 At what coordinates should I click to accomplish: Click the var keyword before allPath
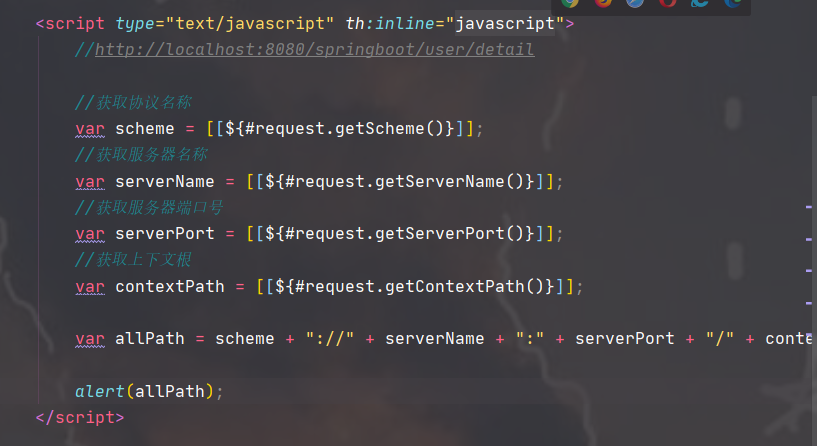(90, 339)
